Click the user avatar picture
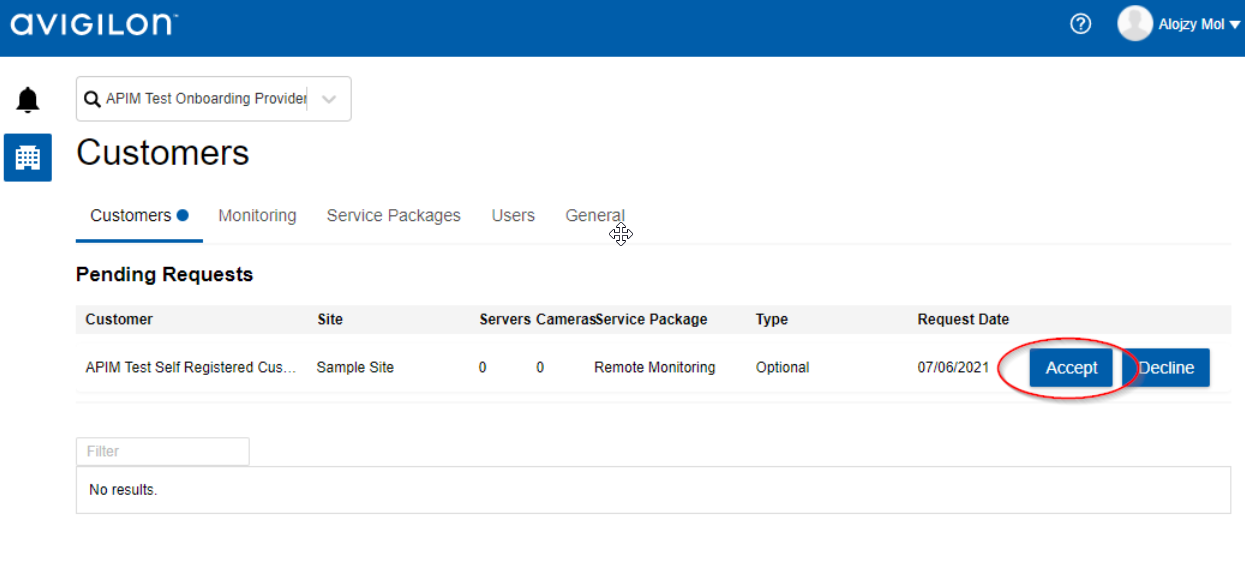 coord(1134,24)
